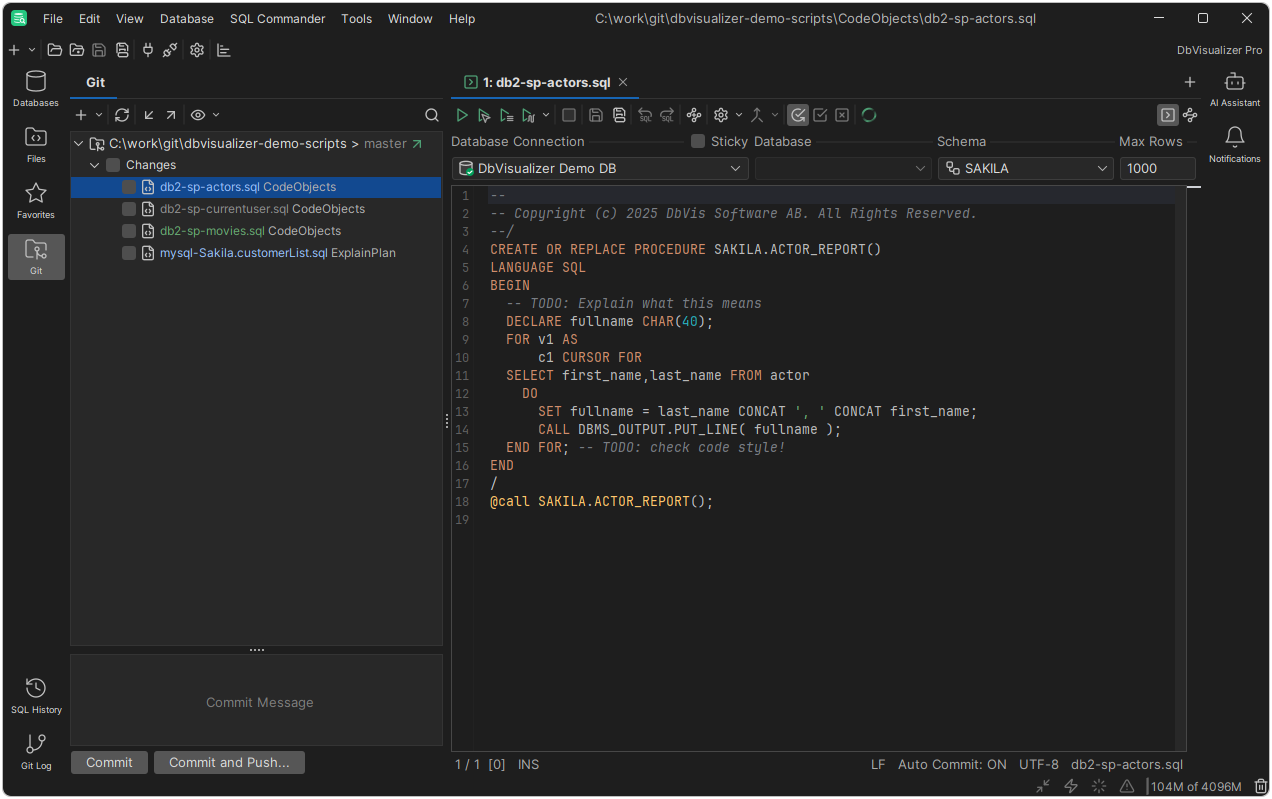Click the lightning bolt status bar icon
Image resolution: width=1272 pixels, height=799 pixels.
click(x=1071, y=786)
